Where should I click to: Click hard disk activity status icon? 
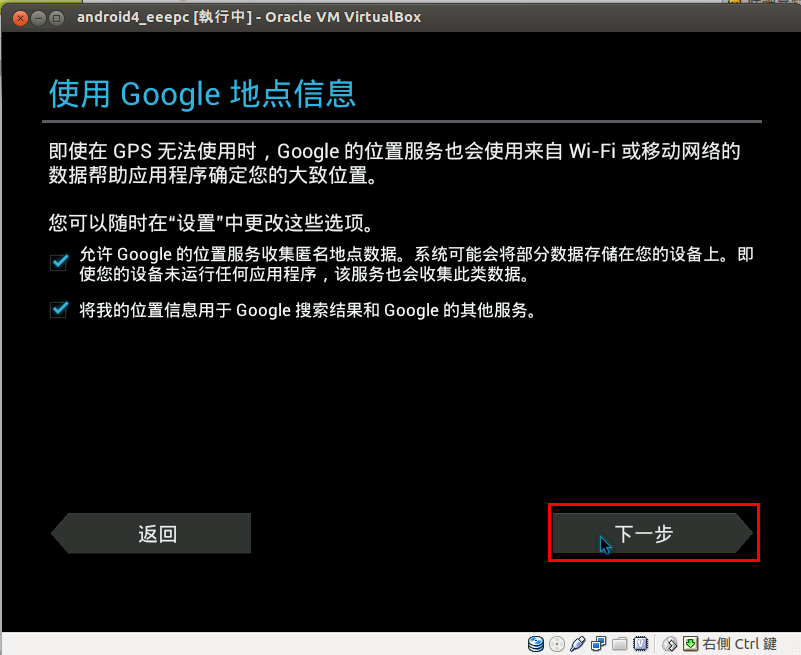(536, 644)
